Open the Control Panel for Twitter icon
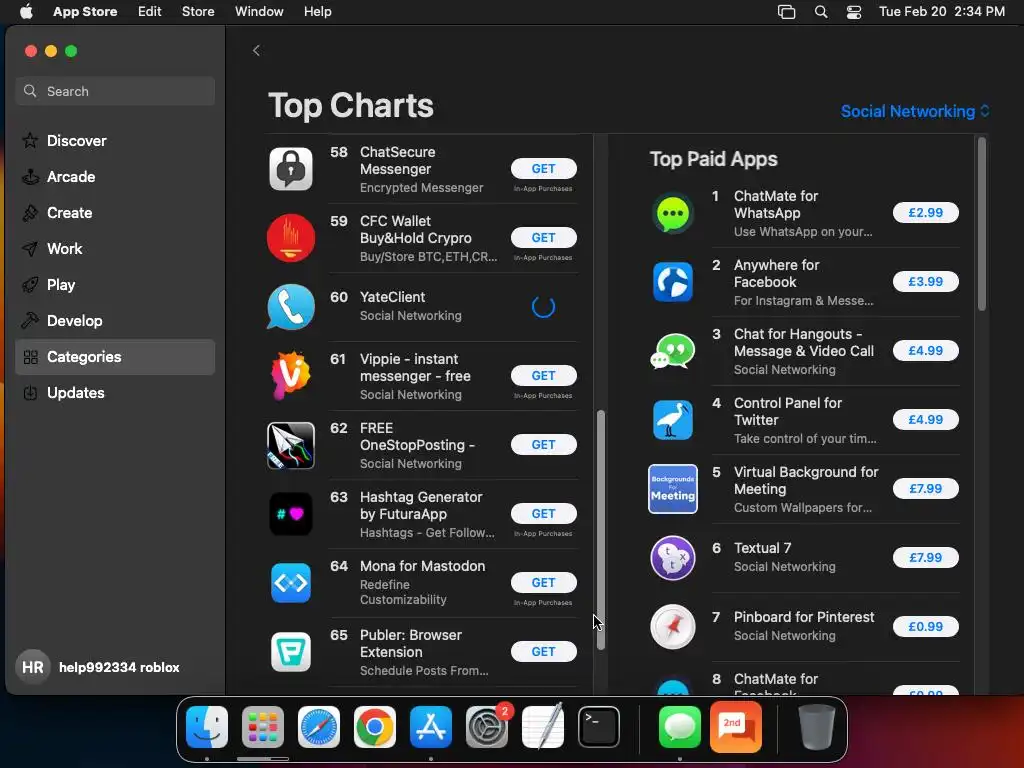Viewport: 1024px width, 768px height. pyautogui.click(x=673, y=420)
